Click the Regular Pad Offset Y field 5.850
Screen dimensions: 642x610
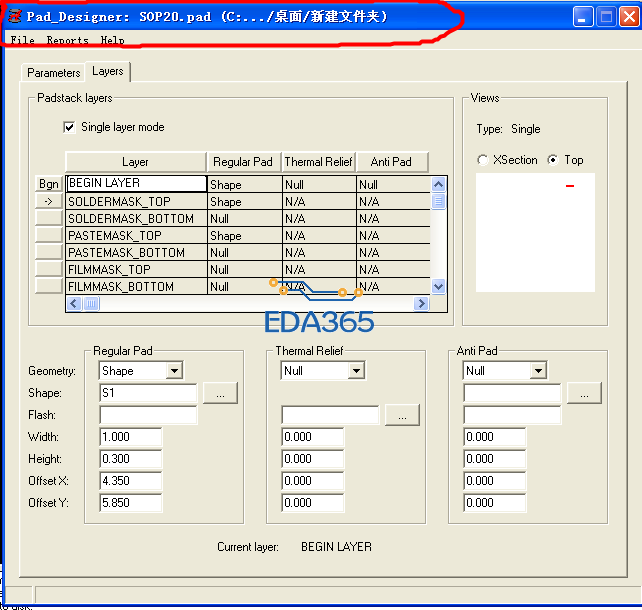131,503
